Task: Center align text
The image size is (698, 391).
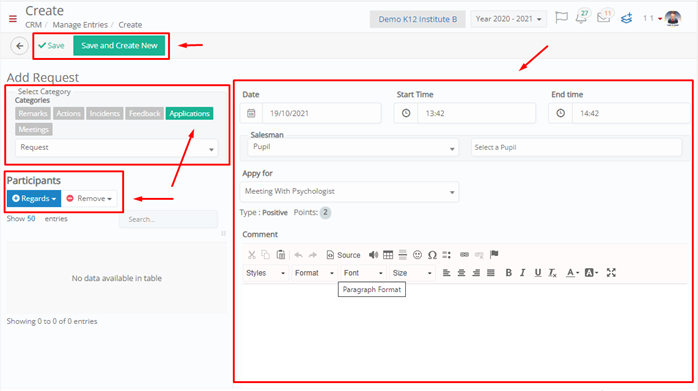Action: coord(461,273)
